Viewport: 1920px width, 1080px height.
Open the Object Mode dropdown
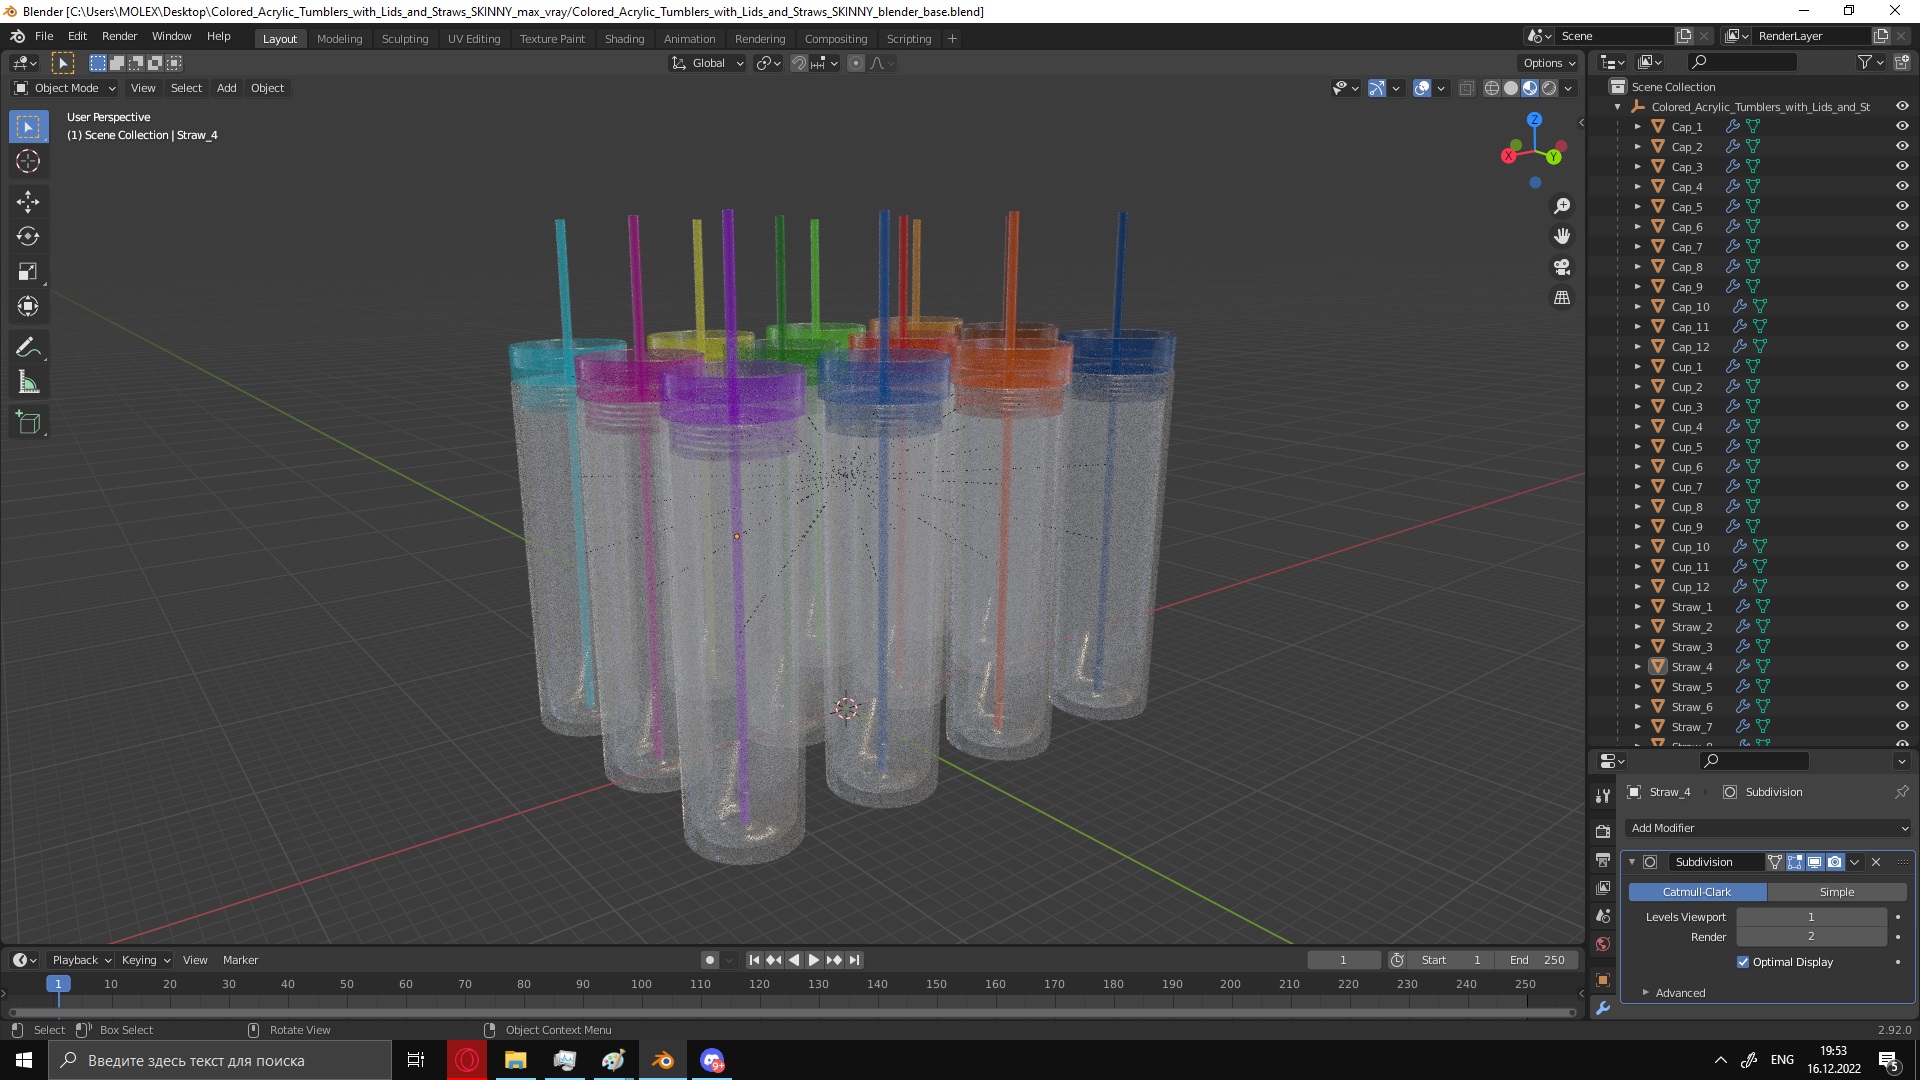point(65,88)
